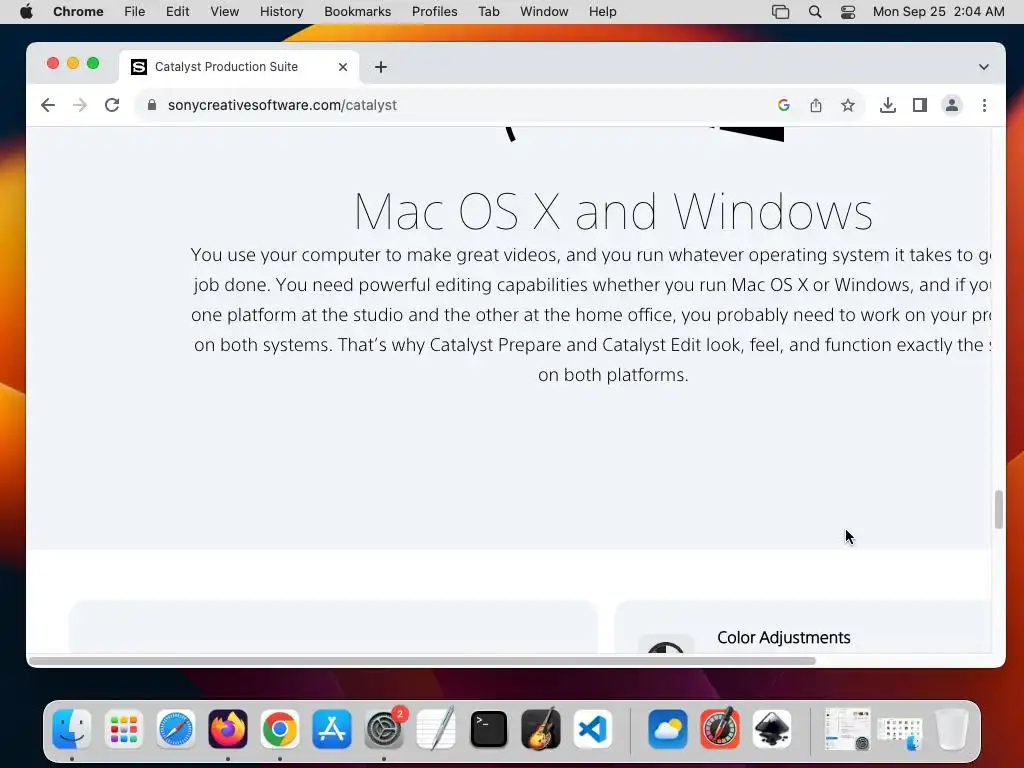Open GarageBand from the Dock
Screen dimensions: 1024x768
point(541,729)
